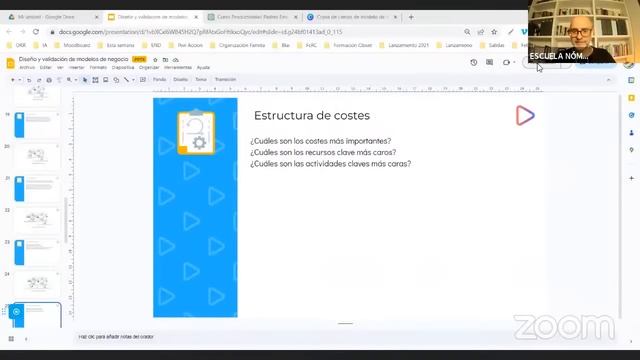640x360 pixels.
Task: Collapse the toolbar with the chevron arrow
Action: click(609, 80)
